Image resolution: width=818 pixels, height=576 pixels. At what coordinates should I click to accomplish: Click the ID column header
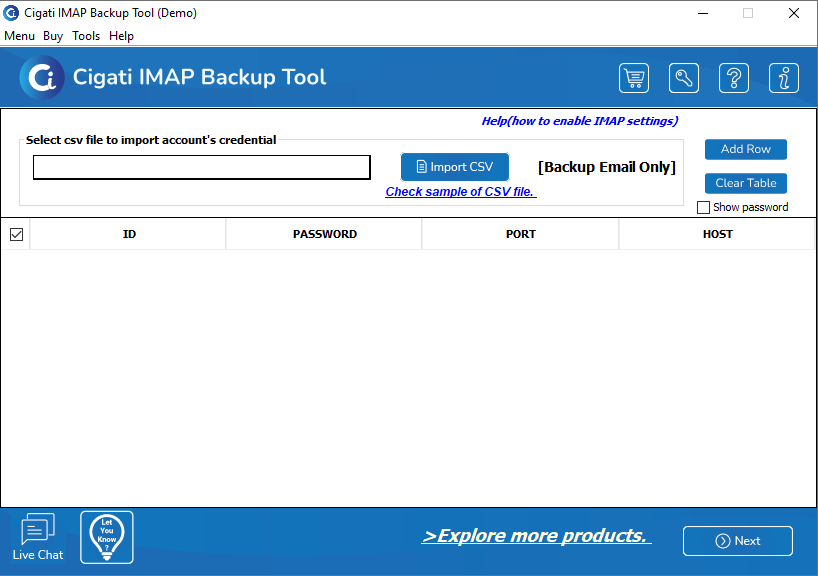tap(128, 234)
